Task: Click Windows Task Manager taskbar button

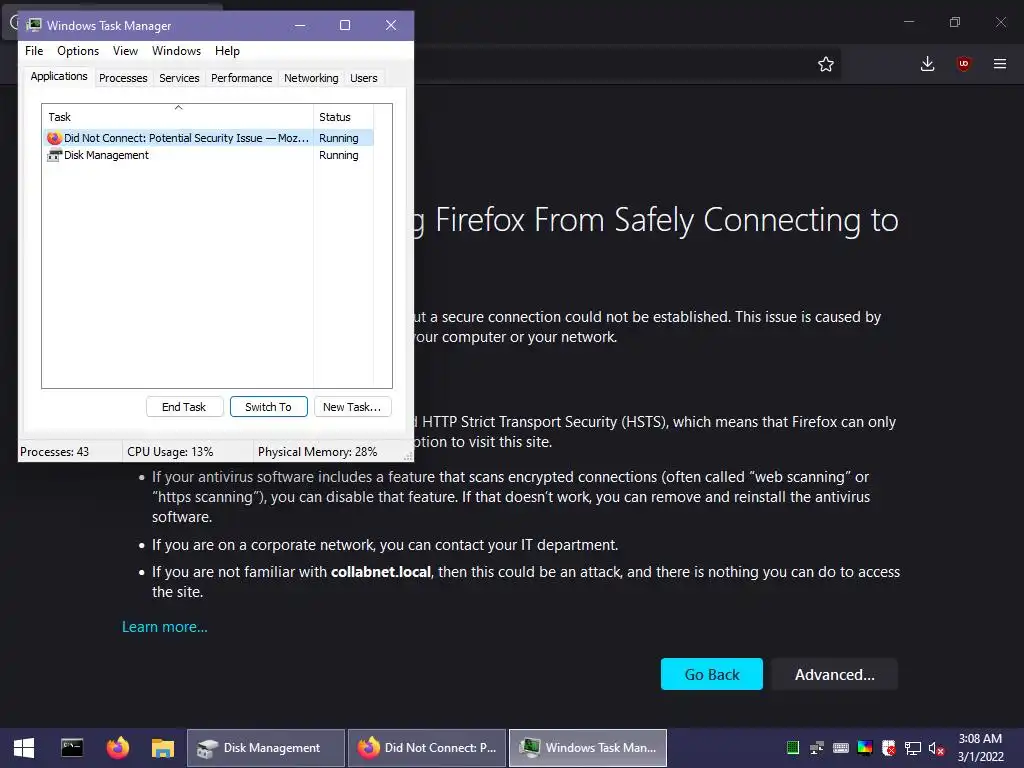Action: tap(588, 748)
